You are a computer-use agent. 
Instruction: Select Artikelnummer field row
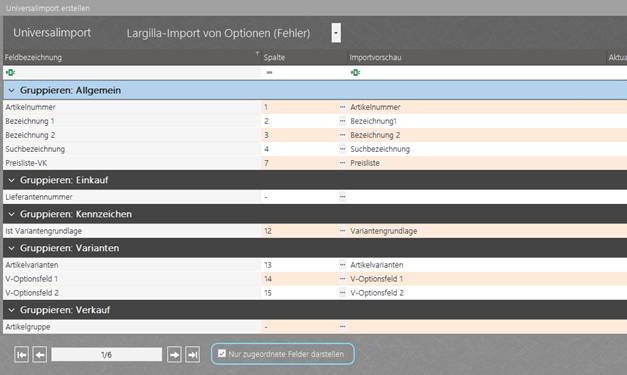[315, 107]
